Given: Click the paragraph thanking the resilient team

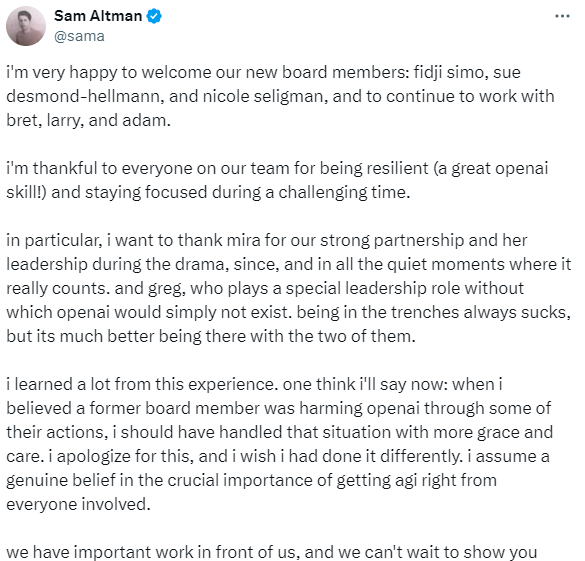Looking at the screenshot, I should 277,180.
